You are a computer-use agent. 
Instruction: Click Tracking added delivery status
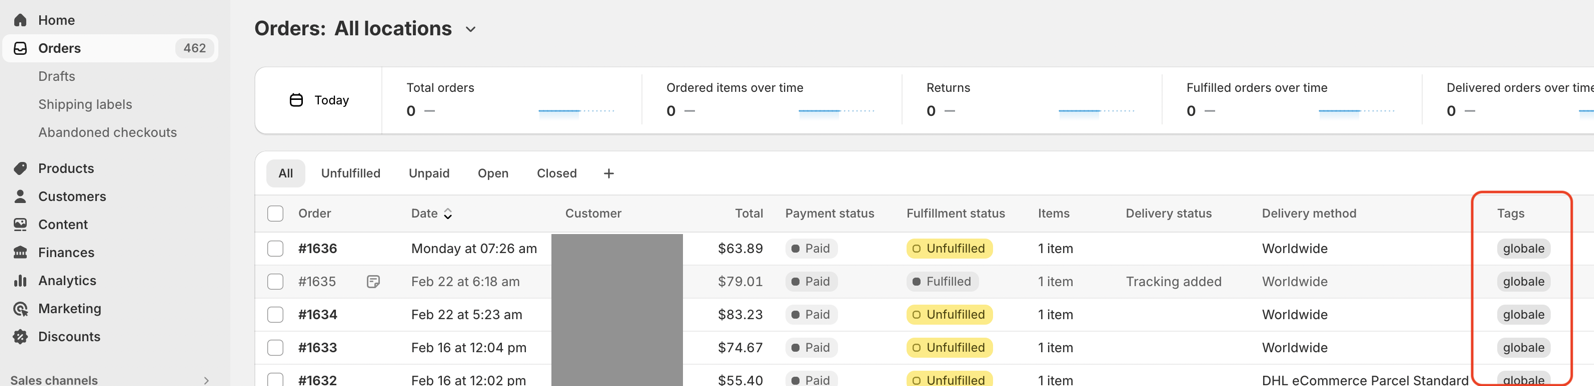pyautogui.click(x=1173, y=281)
